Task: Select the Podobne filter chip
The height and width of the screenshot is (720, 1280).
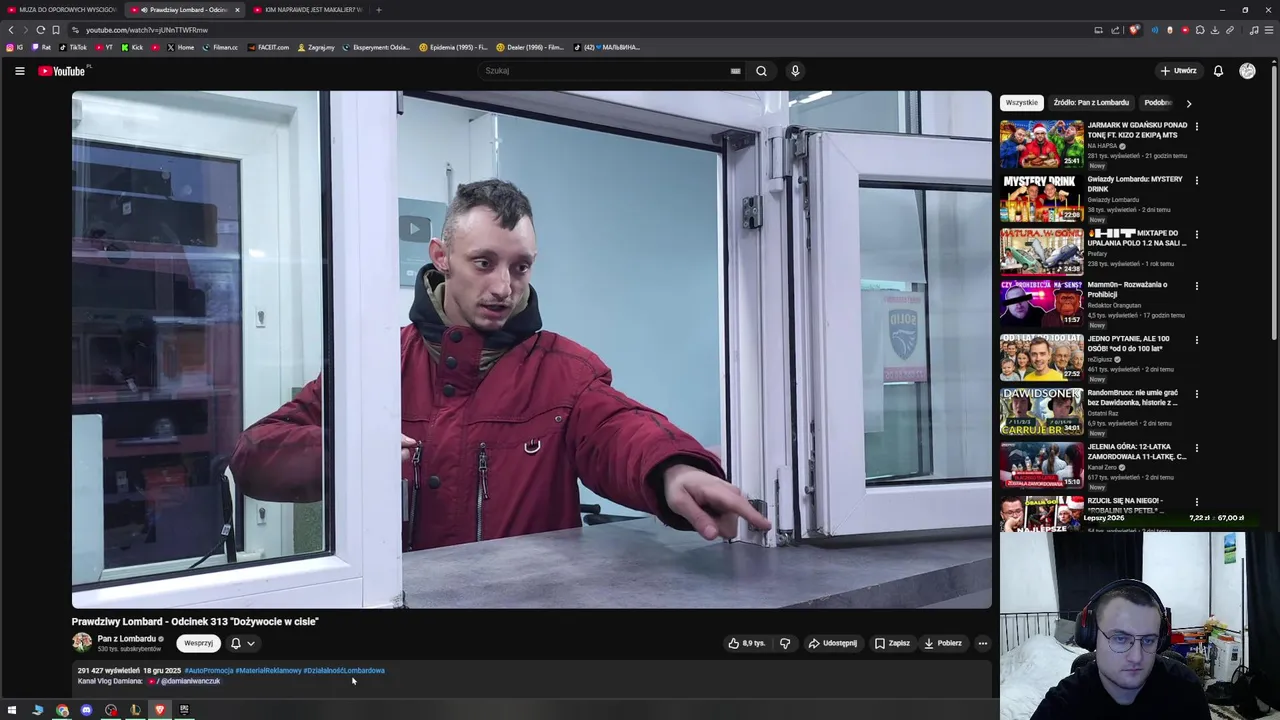Action: coord(1157,103)
